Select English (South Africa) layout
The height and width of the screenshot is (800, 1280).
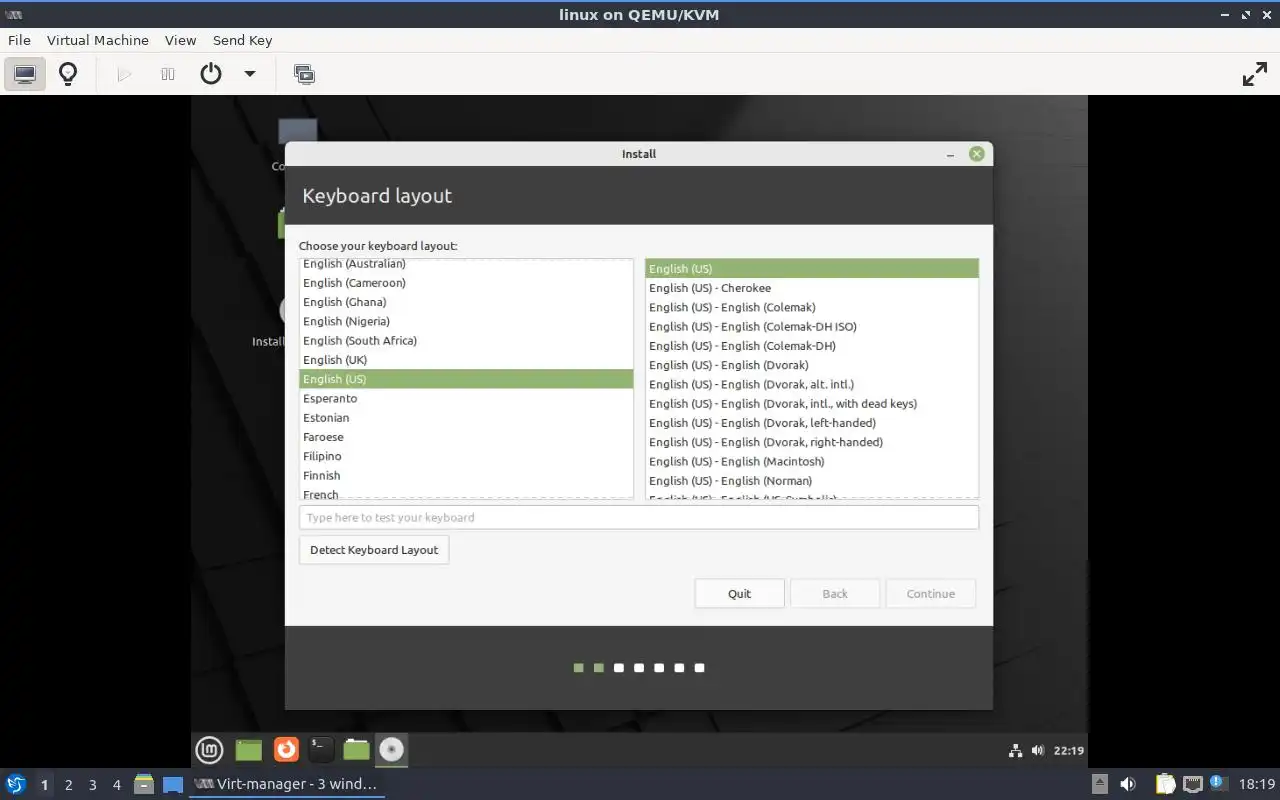pyautogui.click(x=466, y=341)
